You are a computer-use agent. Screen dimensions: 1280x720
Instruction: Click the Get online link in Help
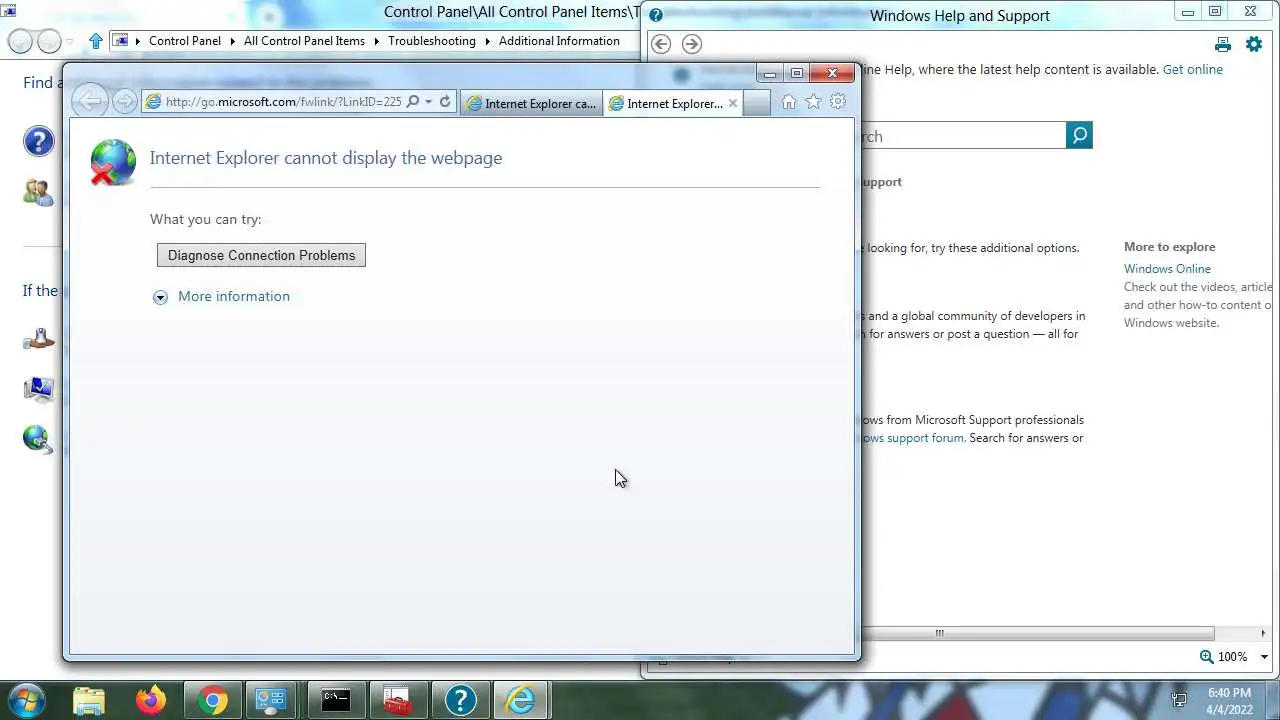(1193, 69)
